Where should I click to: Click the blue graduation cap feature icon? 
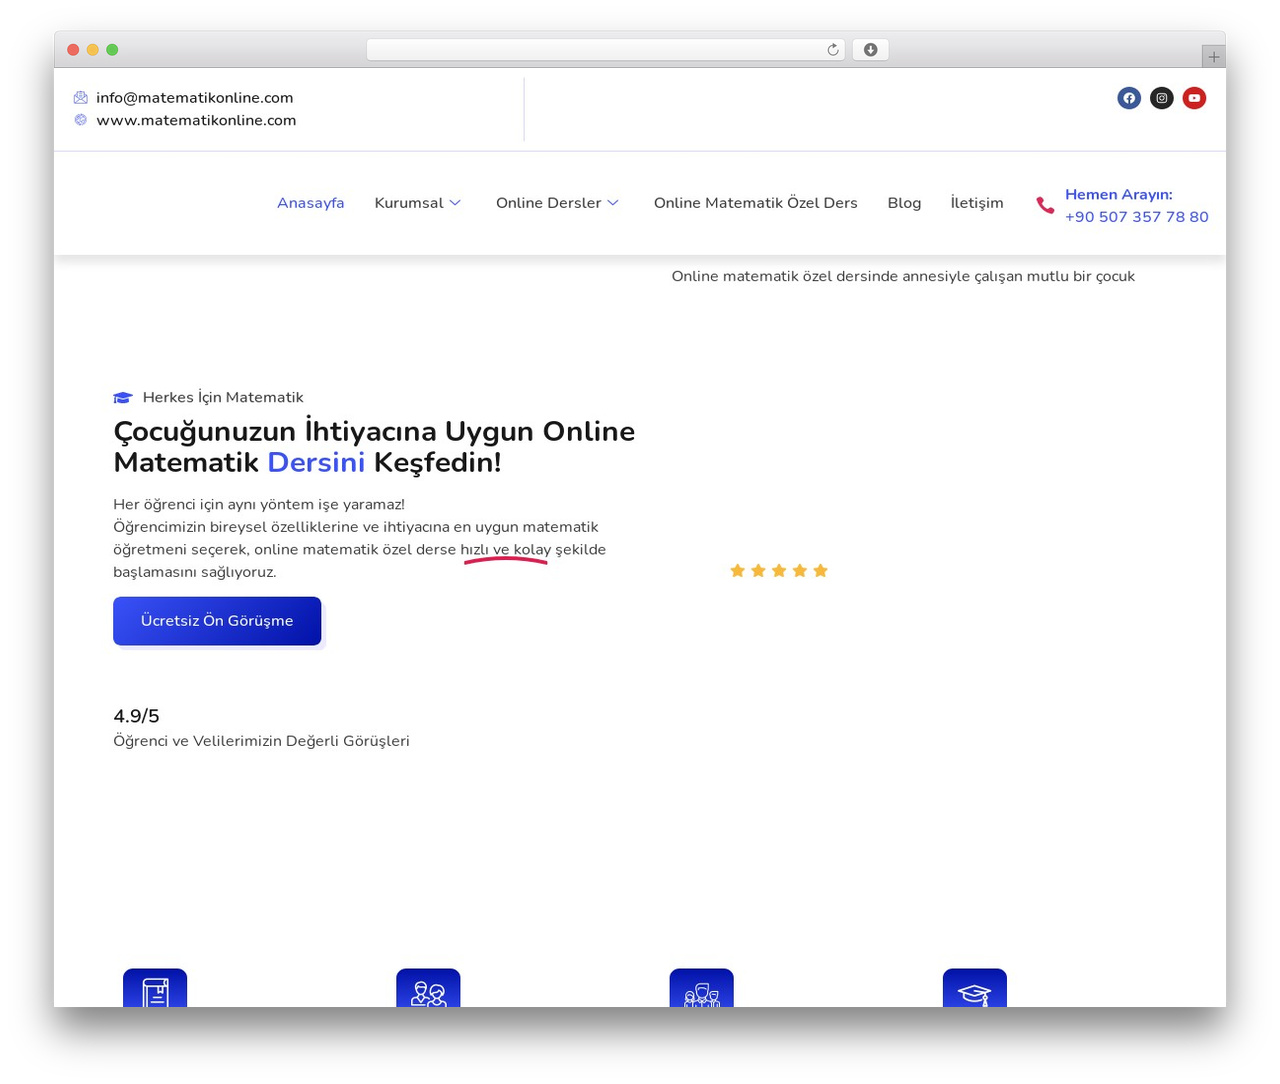975,988
